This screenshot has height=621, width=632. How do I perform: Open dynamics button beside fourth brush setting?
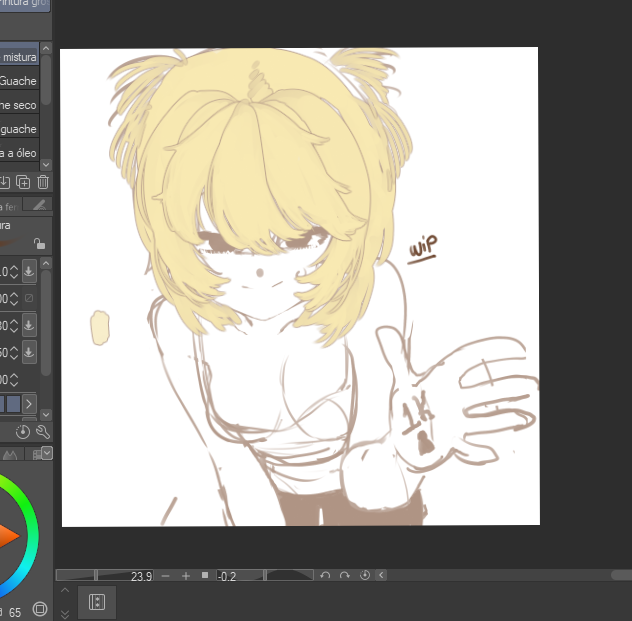point(29,353)
